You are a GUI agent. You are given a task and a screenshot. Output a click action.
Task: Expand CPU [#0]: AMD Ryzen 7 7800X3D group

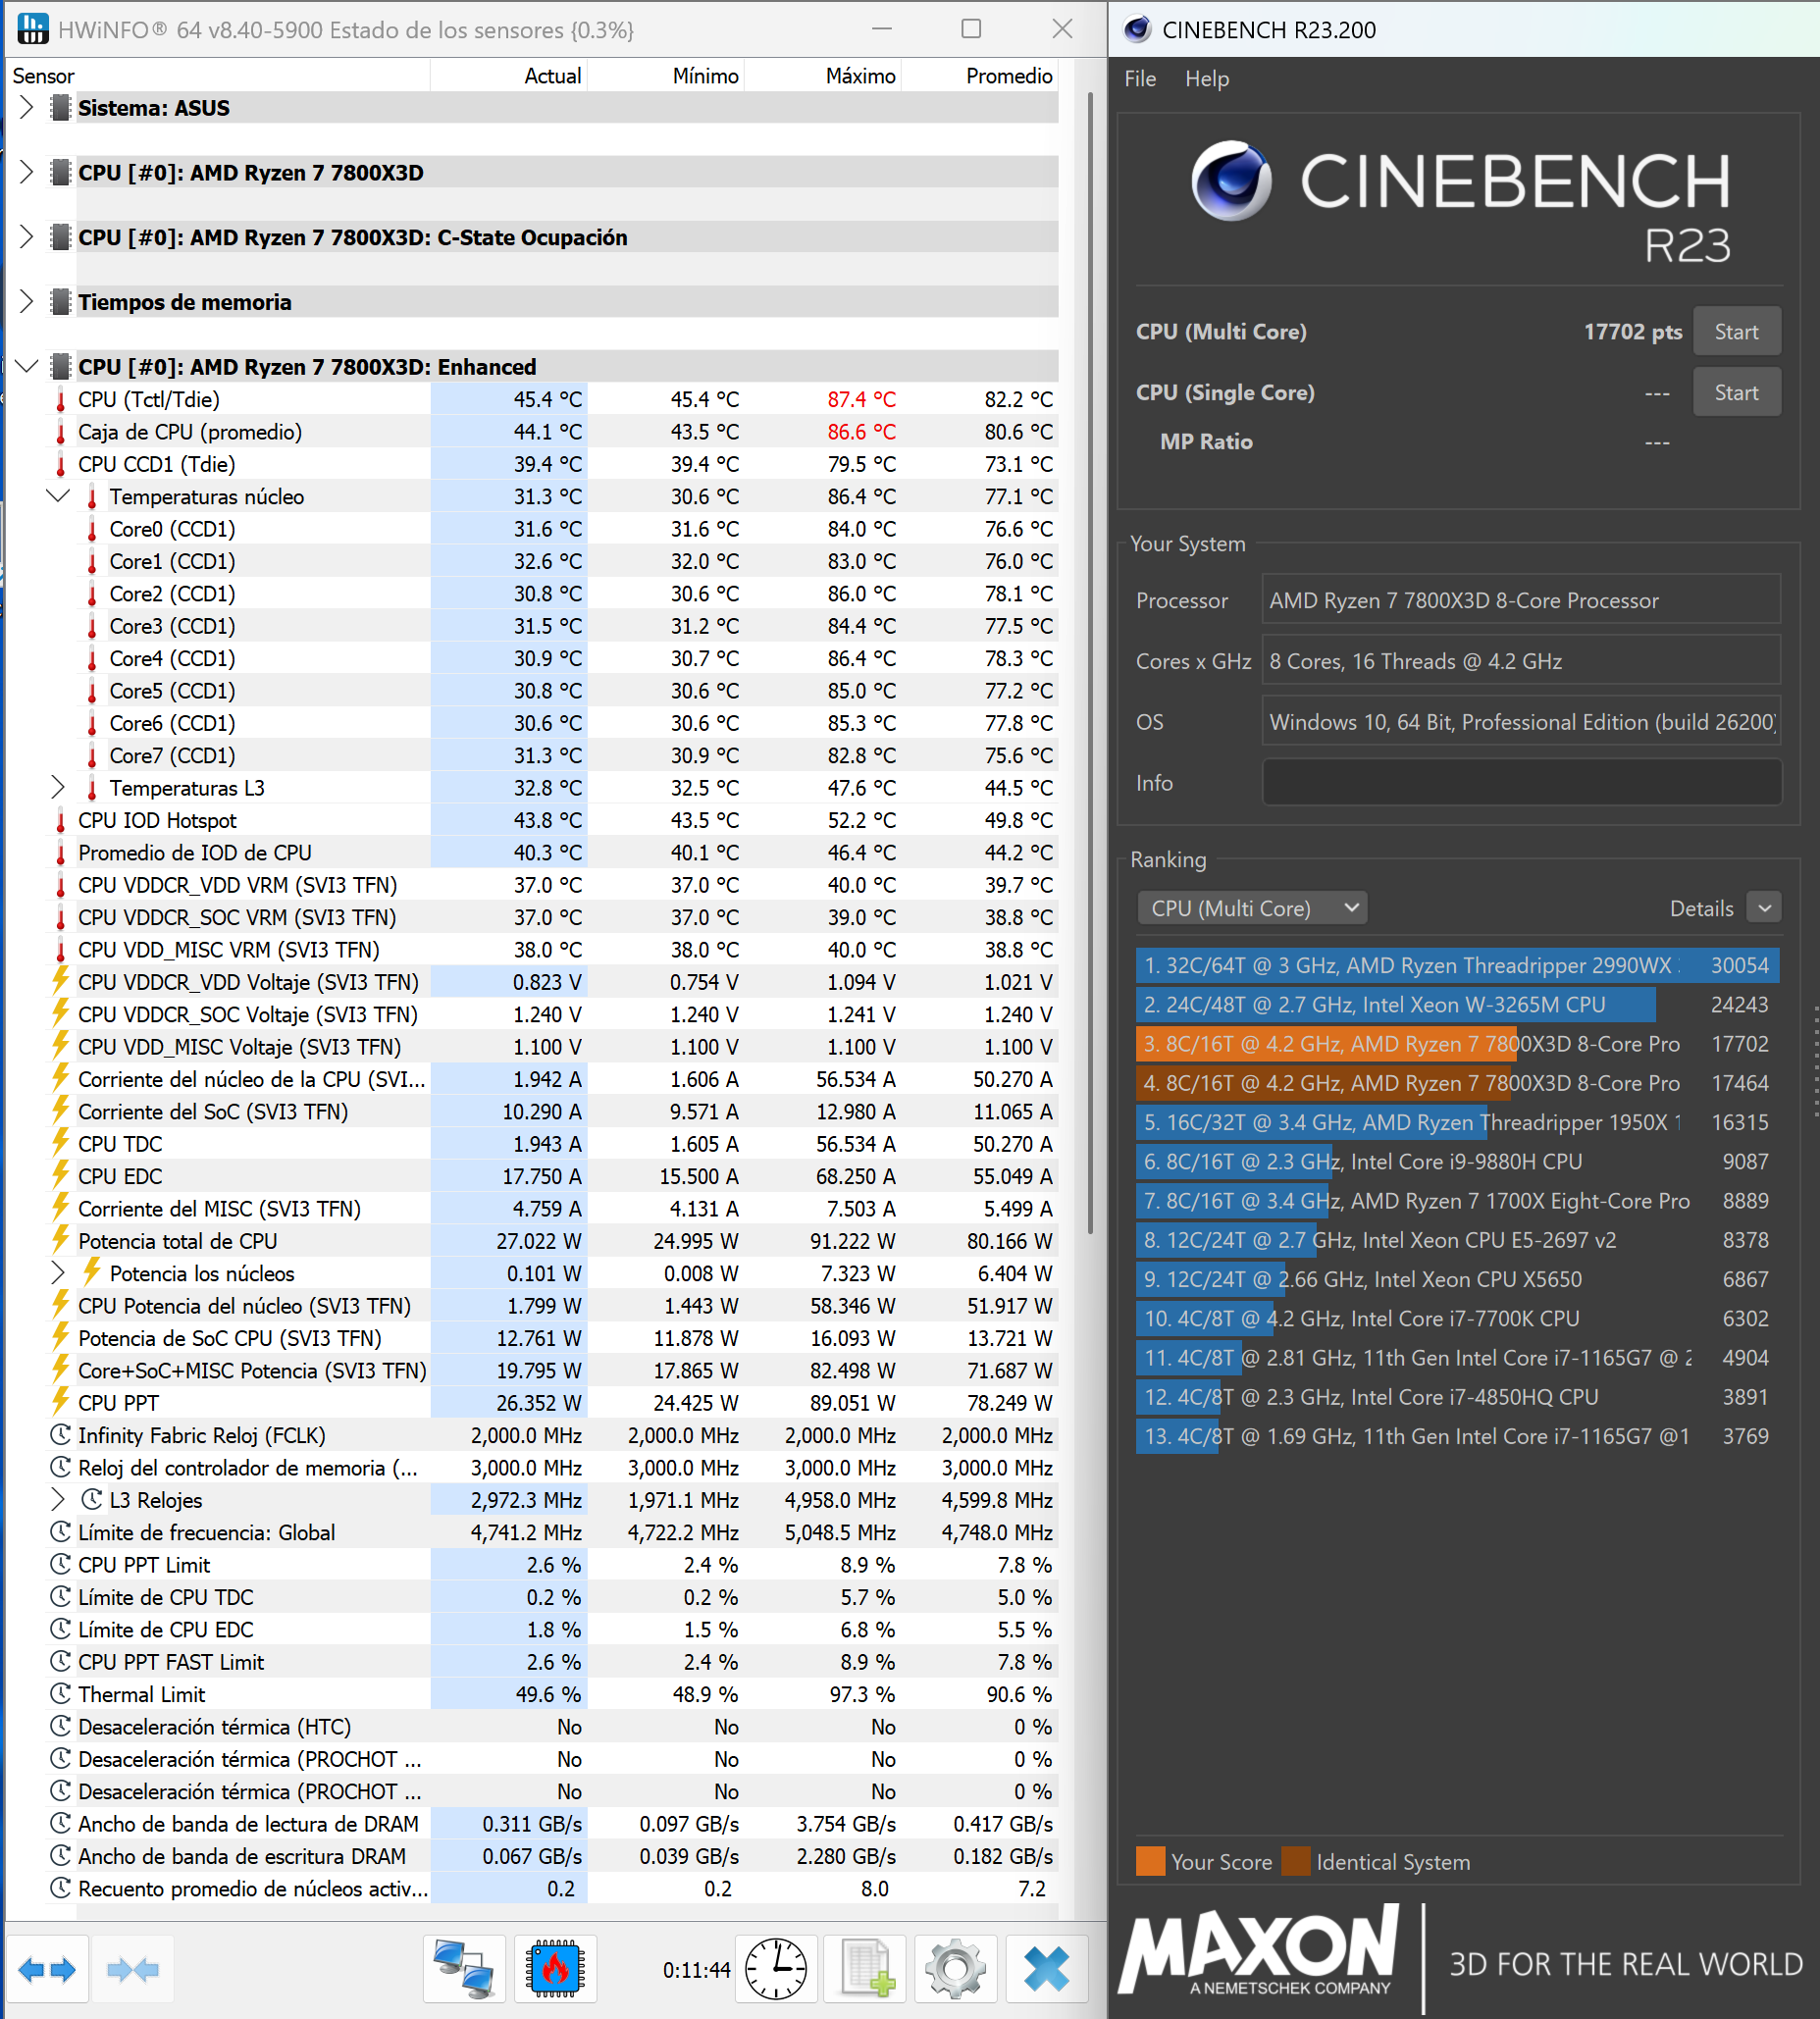(27, 172)
